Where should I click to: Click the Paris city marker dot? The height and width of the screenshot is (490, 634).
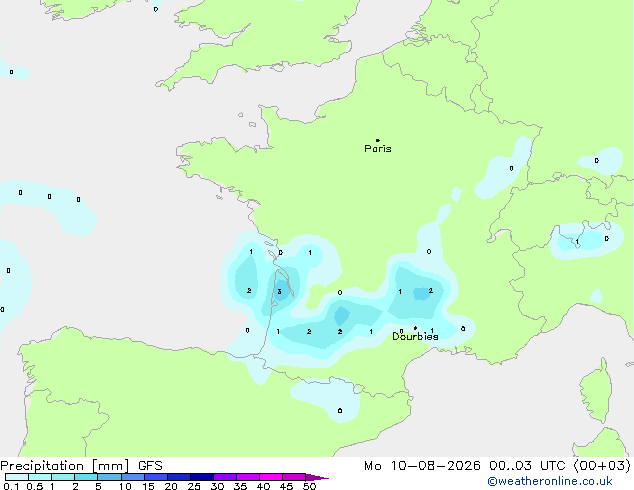pos(378,140)
